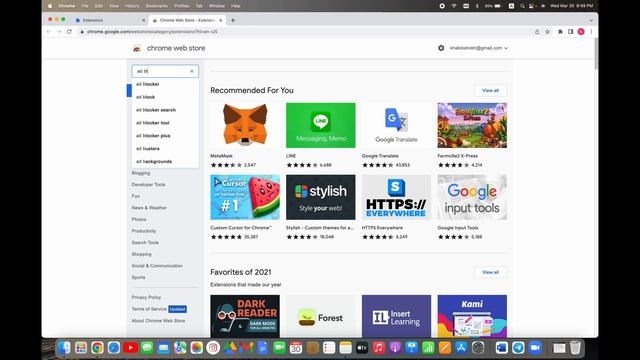
Task: Select the 'ad blocker' suggestion
Action: pyautogui.click(x=165, y=84)
